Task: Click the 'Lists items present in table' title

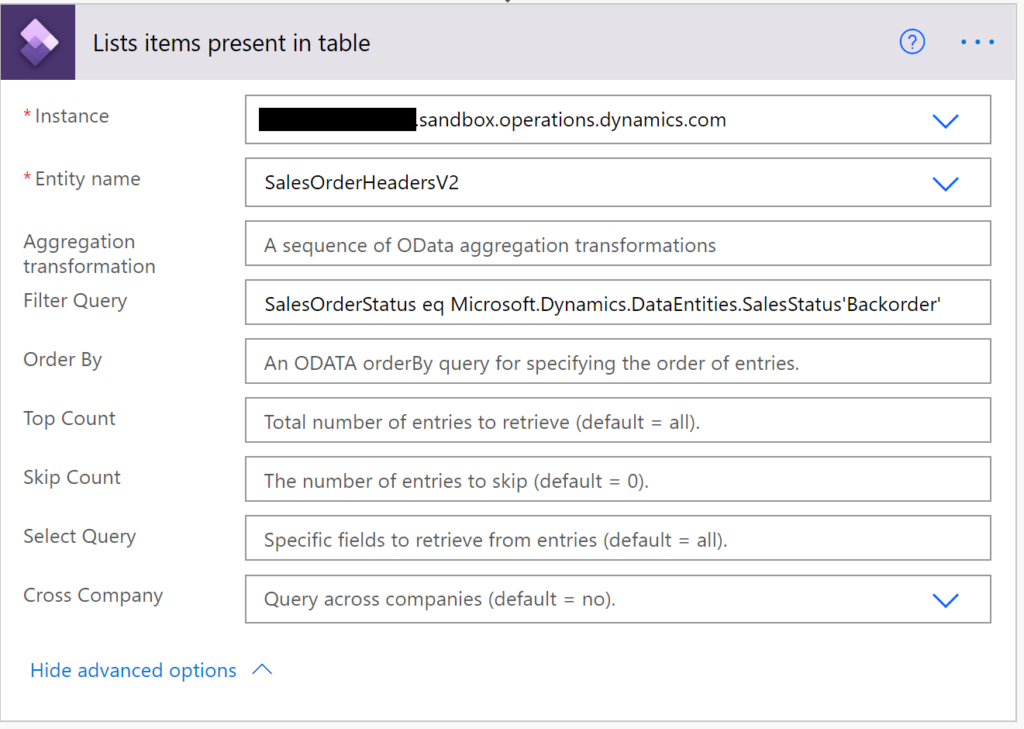Action: click(231, 43)
